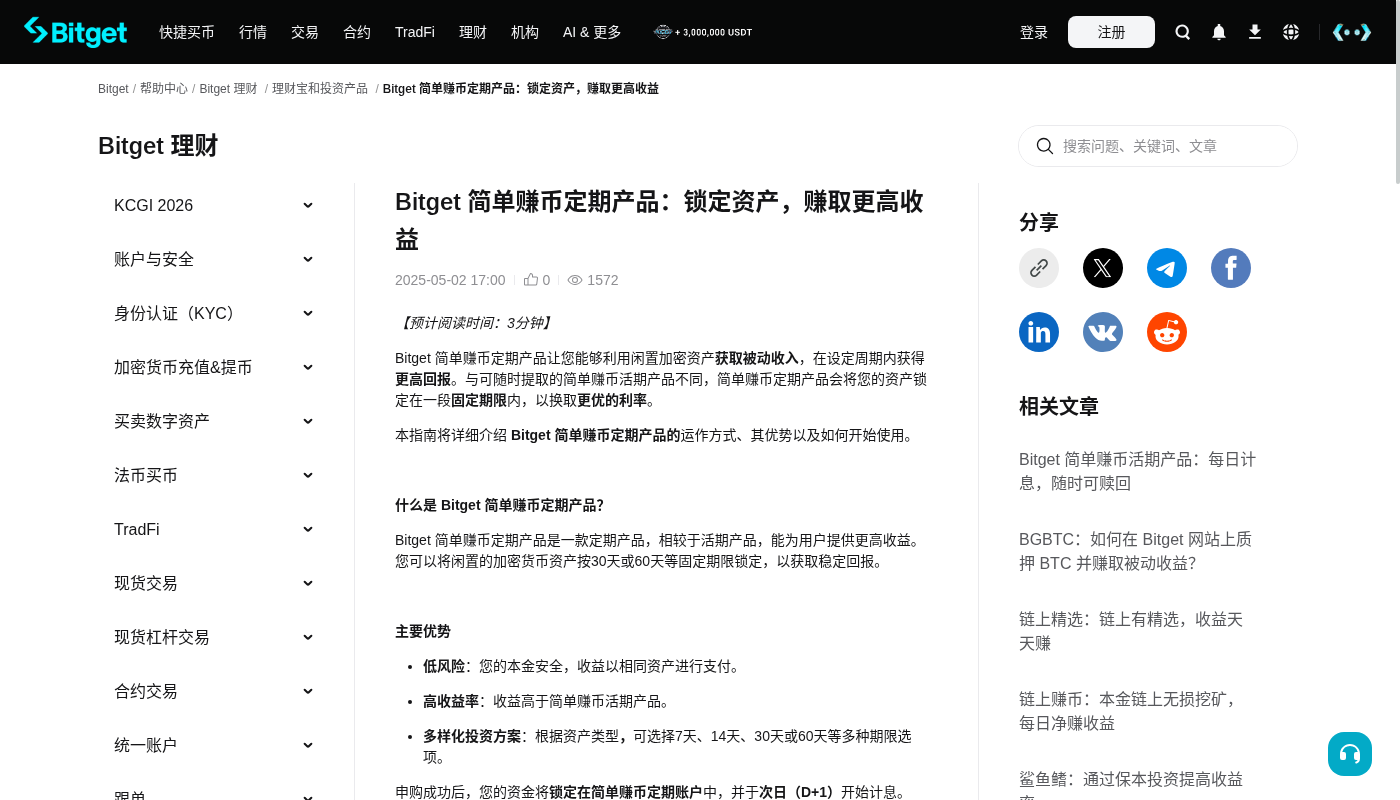Open notifications bell icon
The height and width of the screenshot is (800, 1400).
(x=1219, y=32)
